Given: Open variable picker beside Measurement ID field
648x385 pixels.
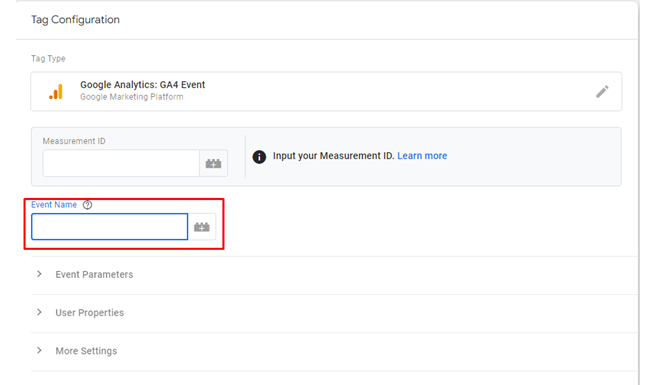Looking at the screenshot, I should (x=213, y=163).
